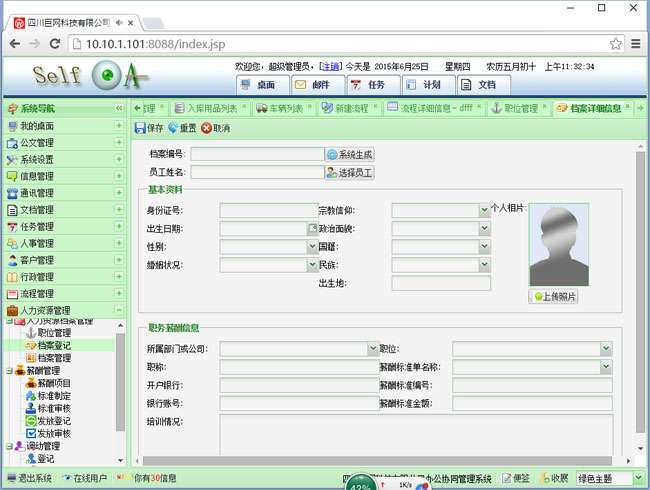Collapse the 薪酬管理 tree node

pyautogui.click(x=9, y=370)
